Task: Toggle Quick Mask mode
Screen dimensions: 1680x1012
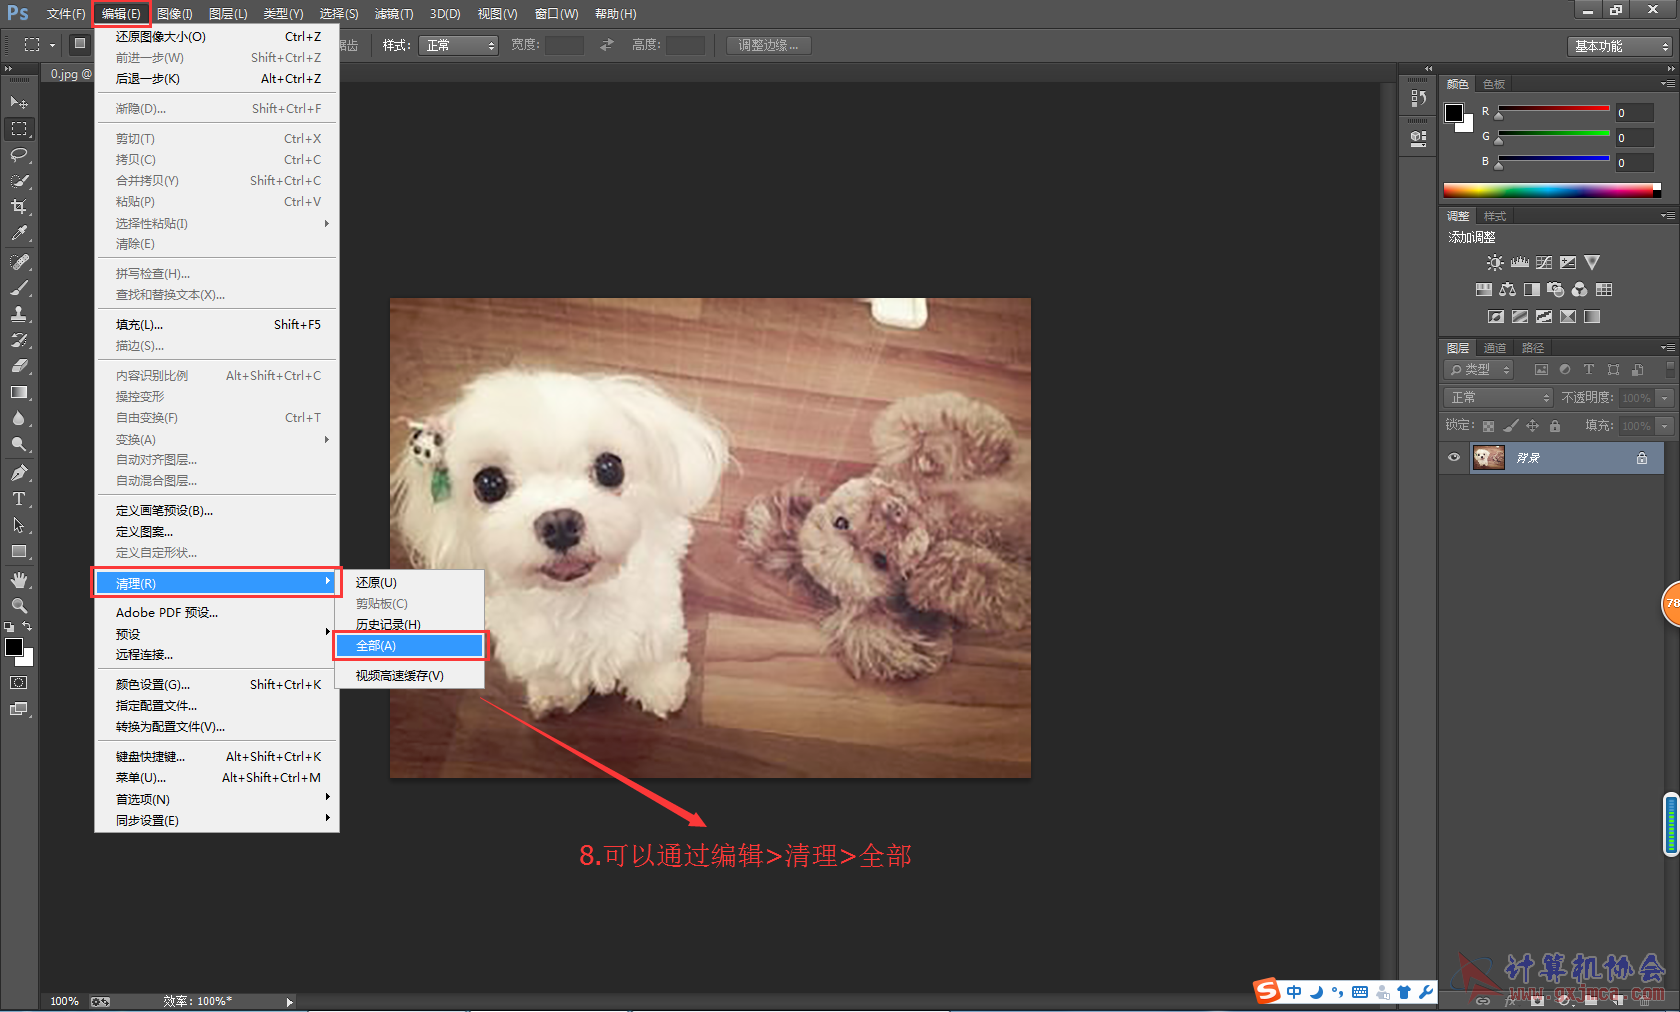Action: tap(19, 683)
